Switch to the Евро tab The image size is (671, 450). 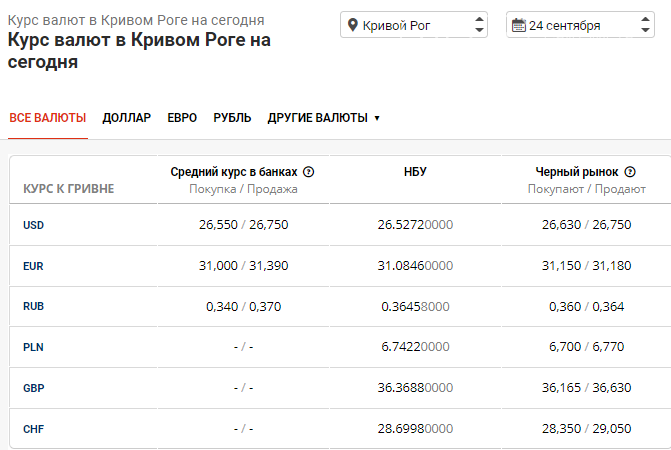(x=182, y=118)
